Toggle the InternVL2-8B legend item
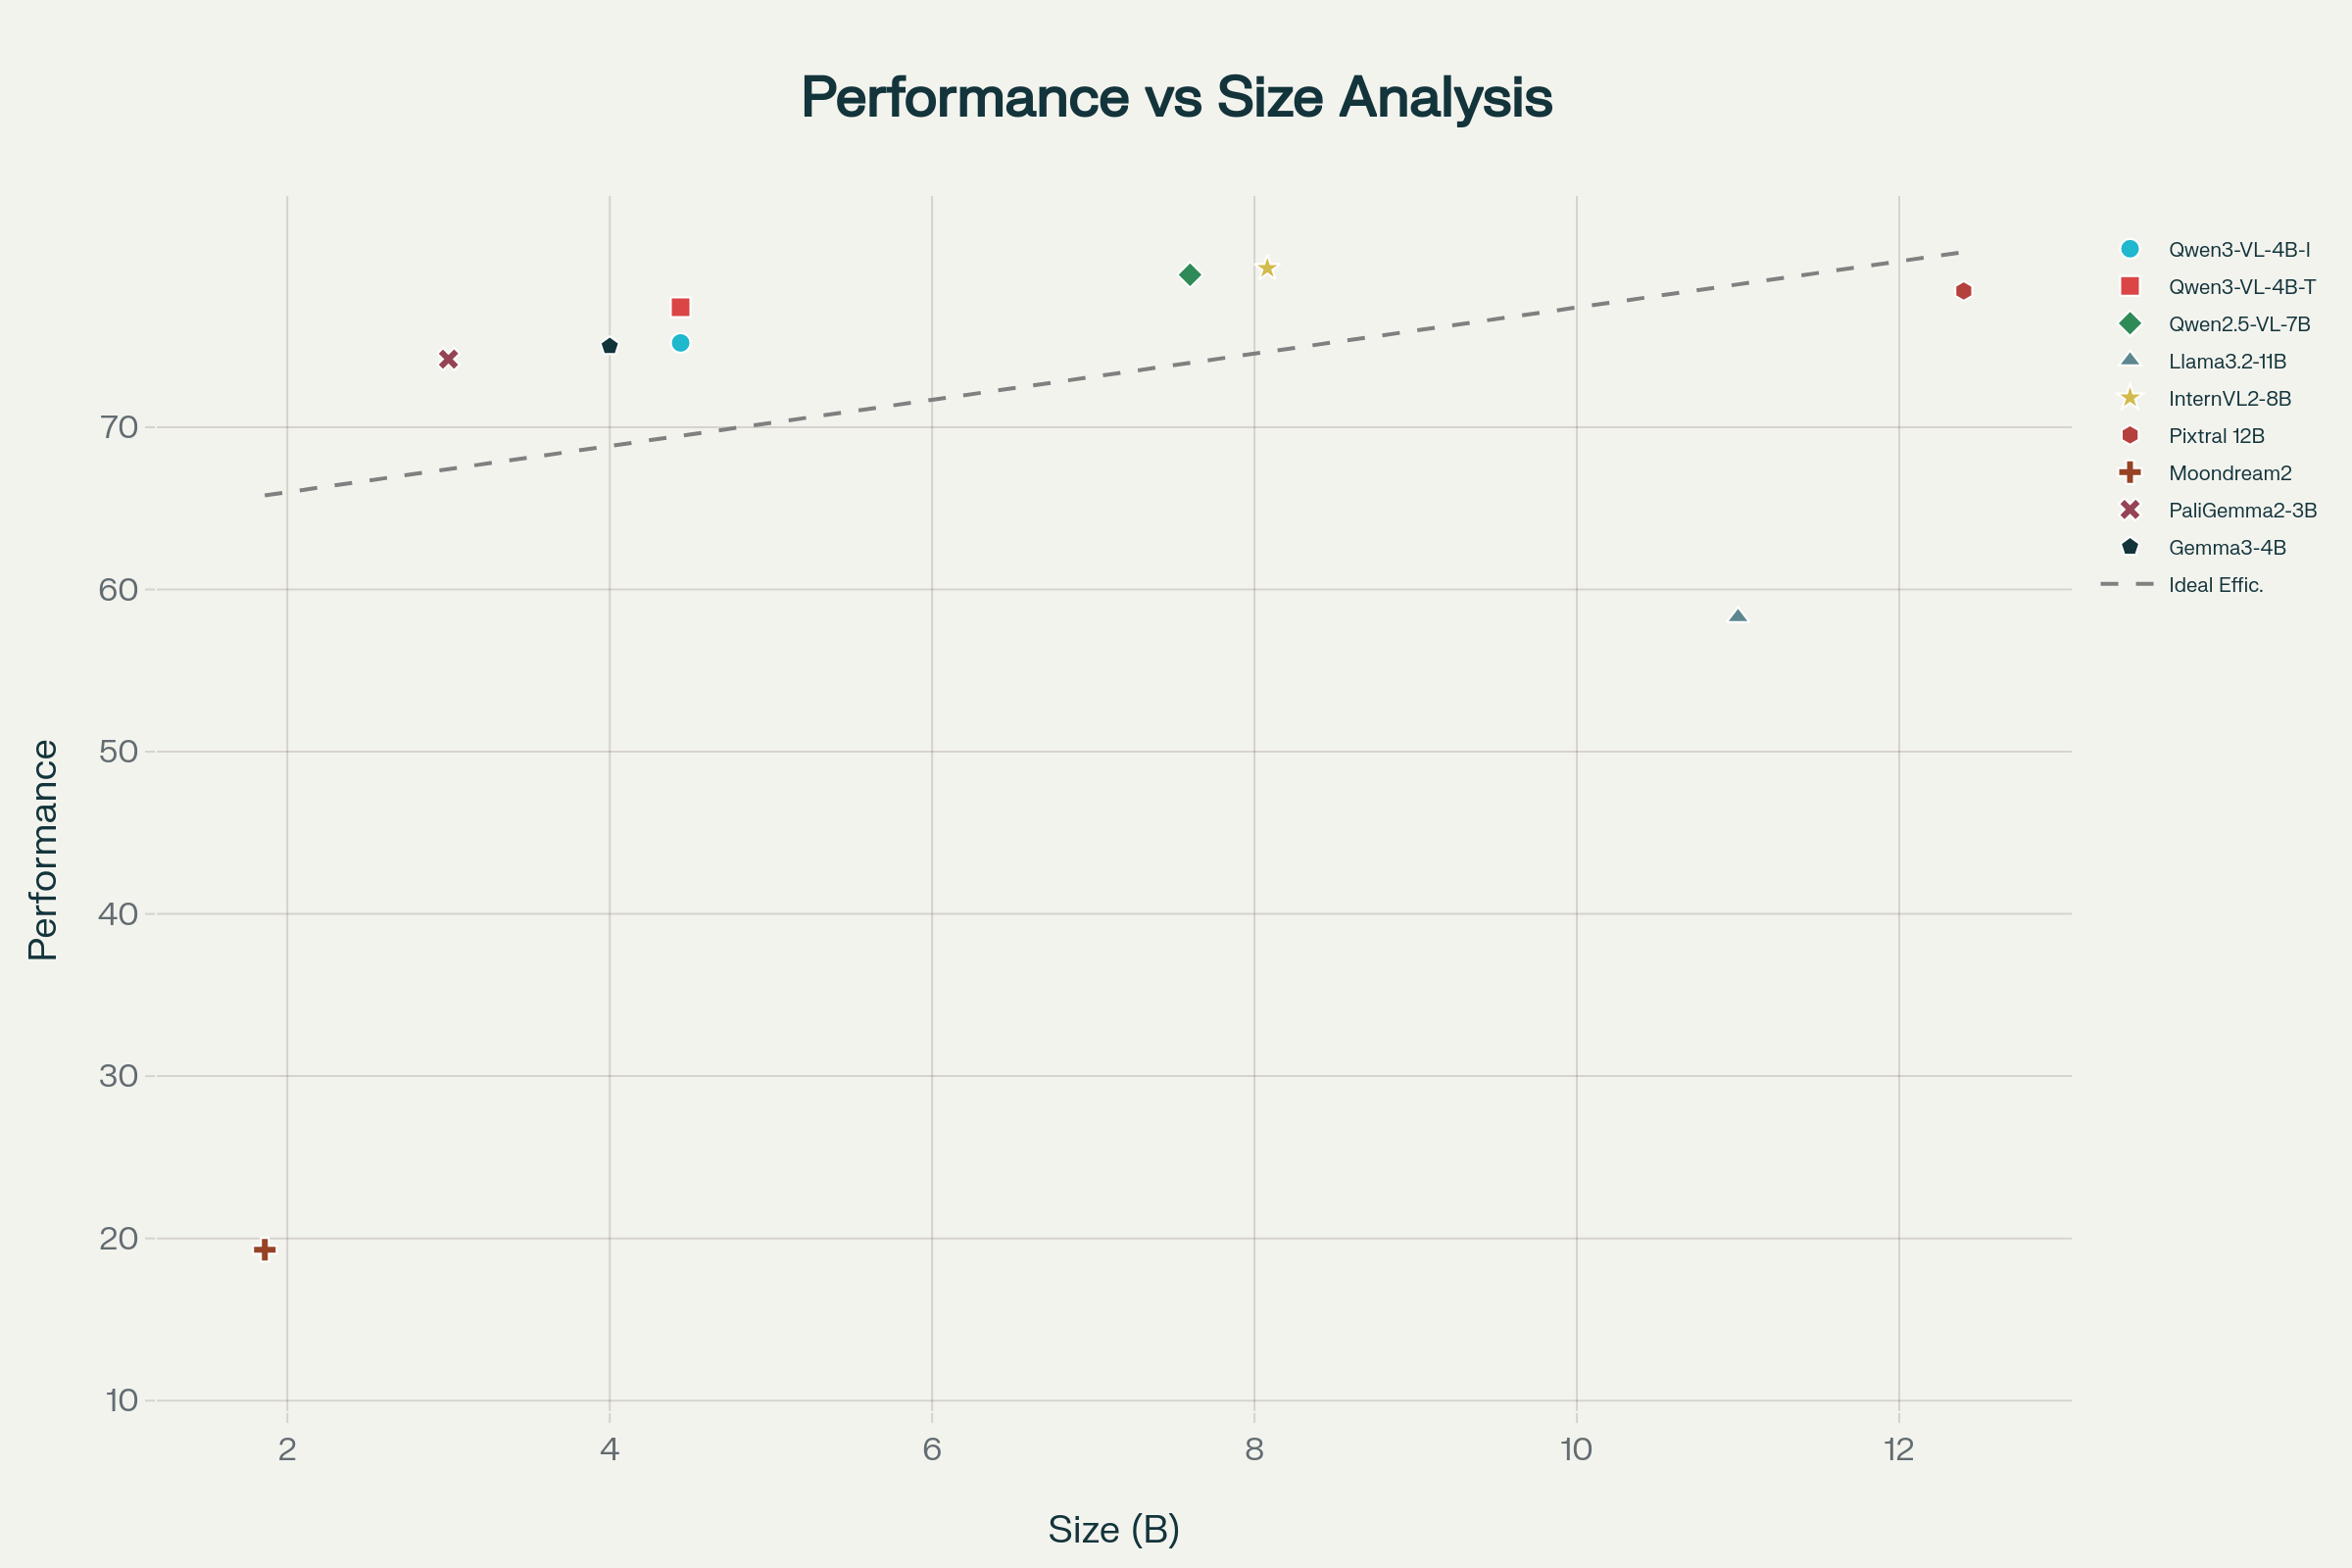Screen dimensions: 2352x1568 (x=2229, y=399)
